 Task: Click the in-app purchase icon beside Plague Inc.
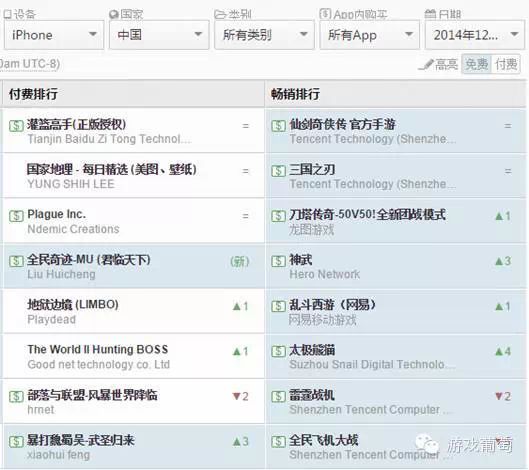tap(16, 216)
